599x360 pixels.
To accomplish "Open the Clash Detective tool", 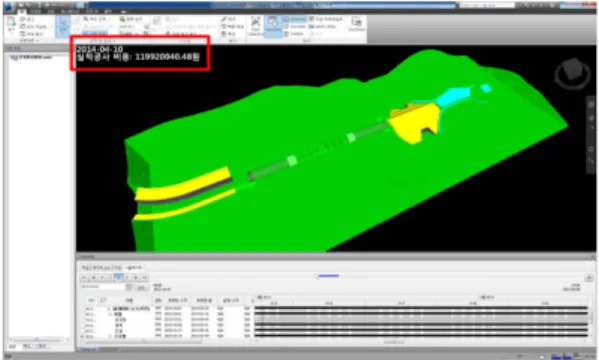I will pyautogui.click(x=256, y=26).
